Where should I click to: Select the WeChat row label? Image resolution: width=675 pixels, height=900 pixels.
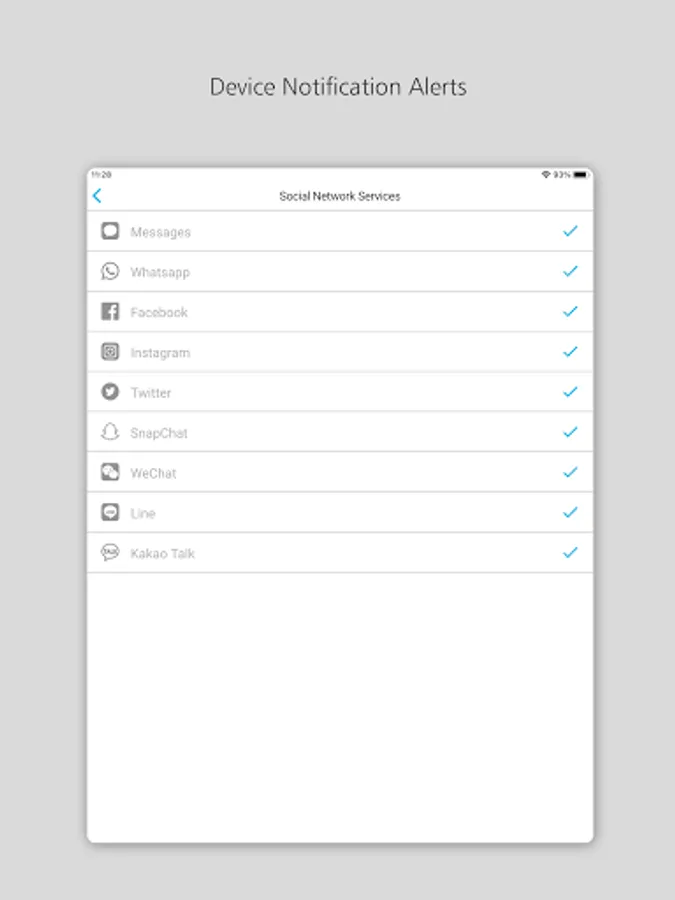[153, 473]
